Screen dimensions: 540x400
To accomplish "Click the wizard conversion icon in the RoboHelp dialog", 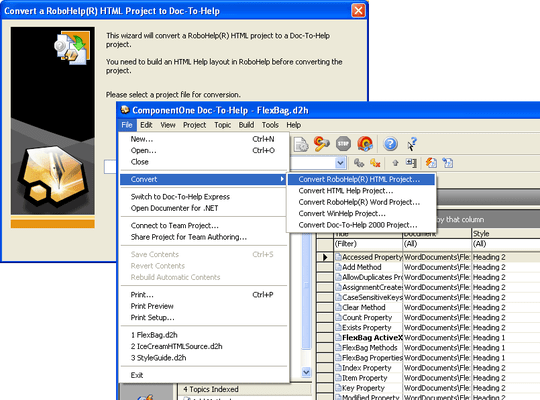I will coord(72,48).
